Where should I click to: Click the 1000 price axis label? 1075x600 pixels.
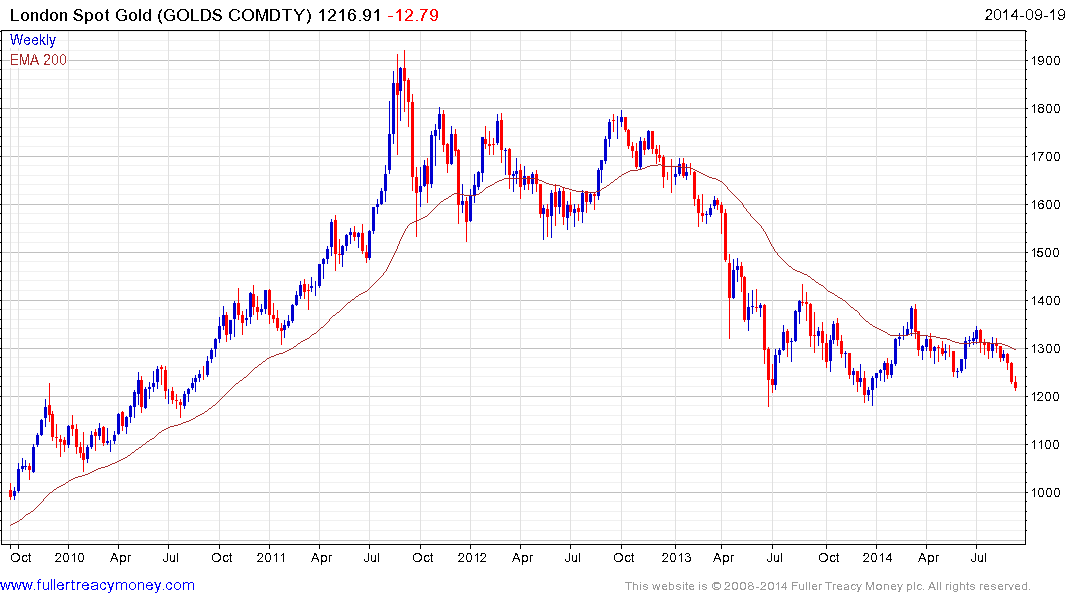pos(1046,492)
